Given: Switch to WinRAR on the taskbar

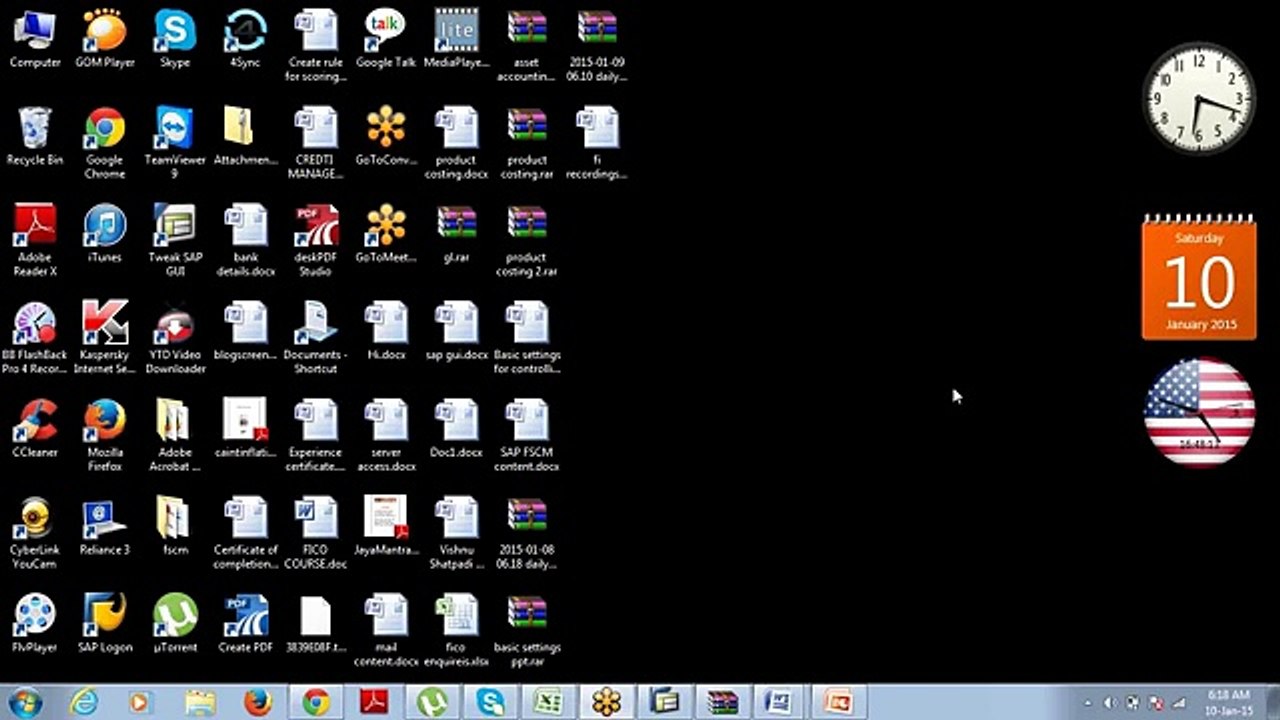Looking at the screenshot, I should click(722, 702).
